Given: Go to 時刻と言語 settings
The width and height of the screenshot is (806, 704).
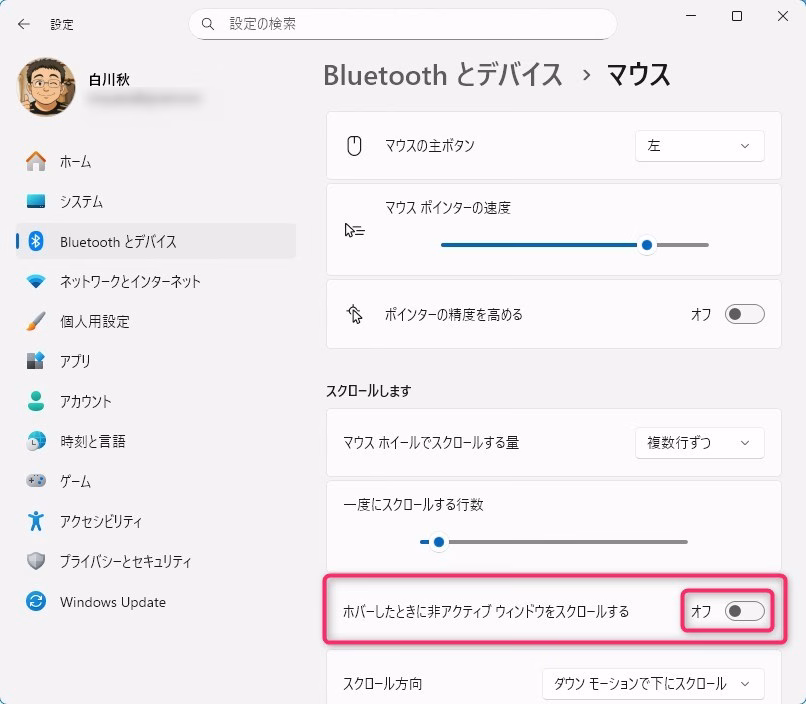Looking at the screenshot, I should [x=92, y=441].
